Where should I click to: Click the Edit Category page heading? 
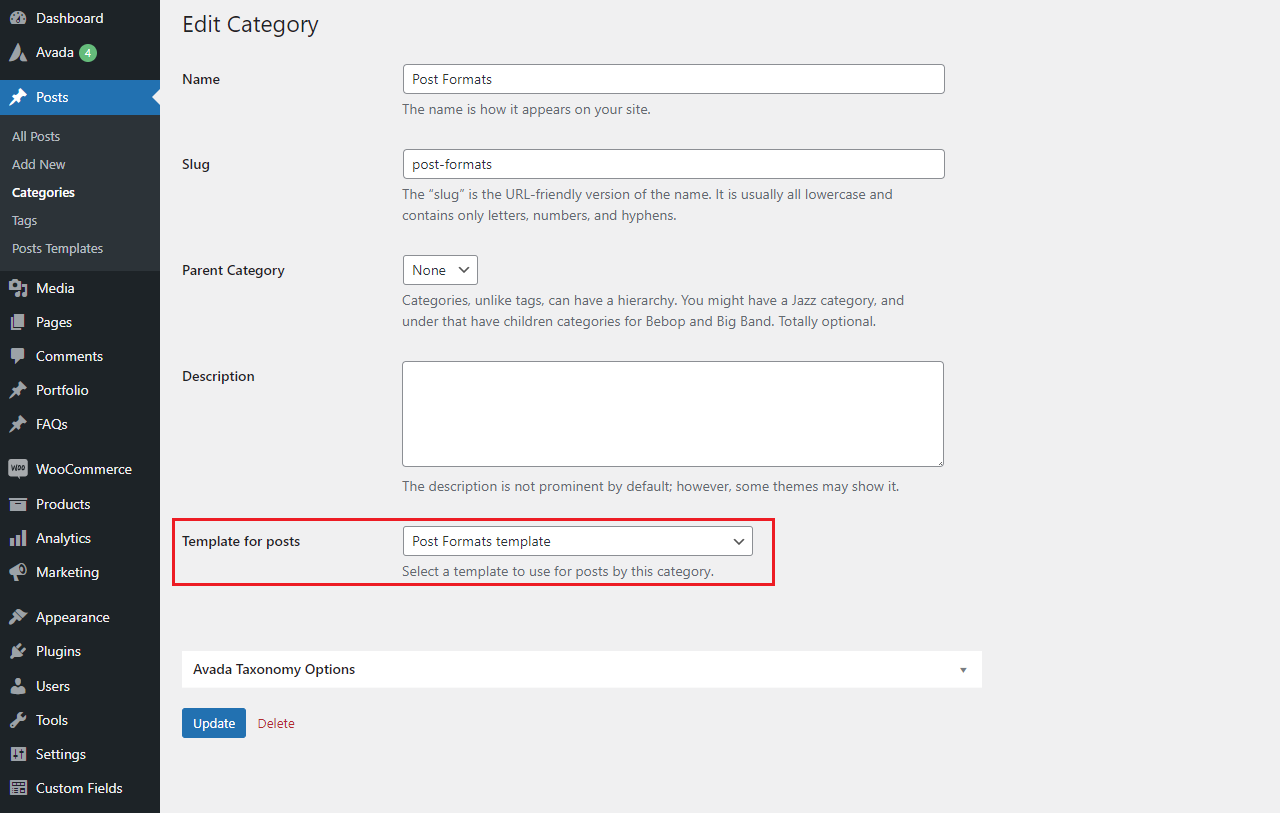coord(250,25)
